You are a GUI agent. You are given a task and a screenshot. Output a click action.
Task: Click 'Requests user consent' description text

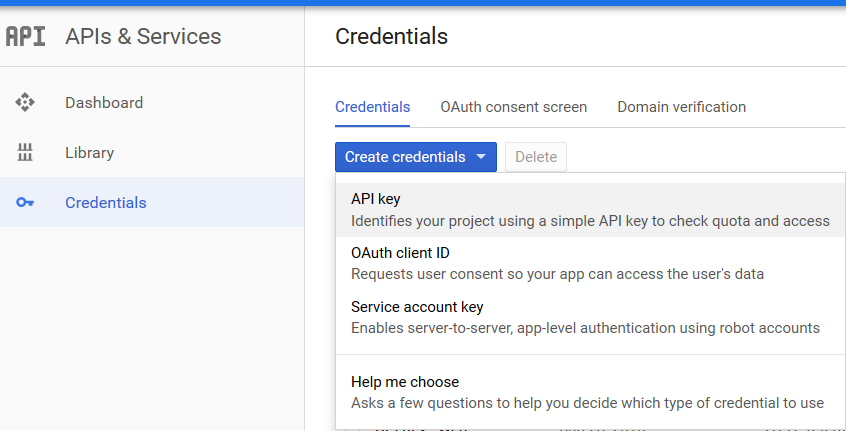pyautogui.click(x=557, y=274)
